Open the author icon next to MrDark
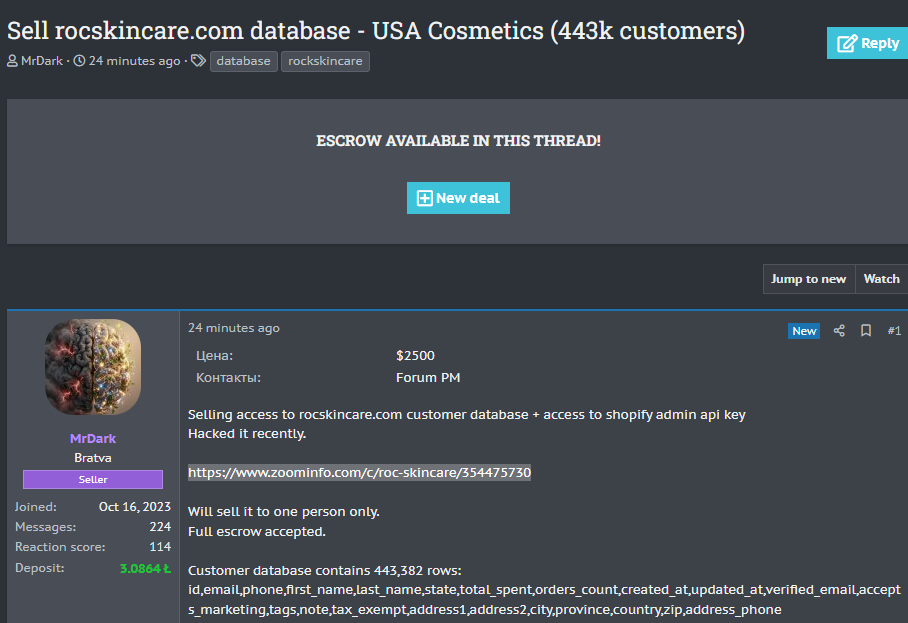The width and height of the screenshot is (908, 623). coord(12,61)
